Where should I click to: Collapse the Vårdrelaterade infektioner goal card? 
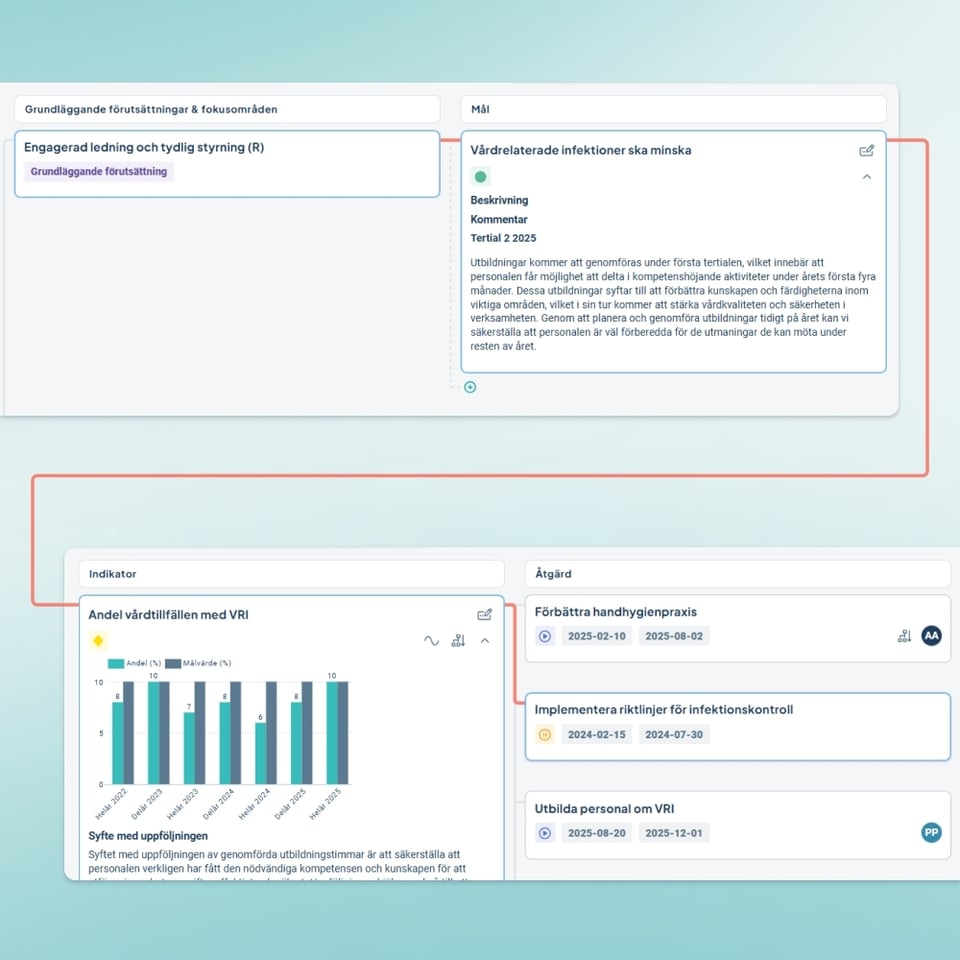(866, 177)
